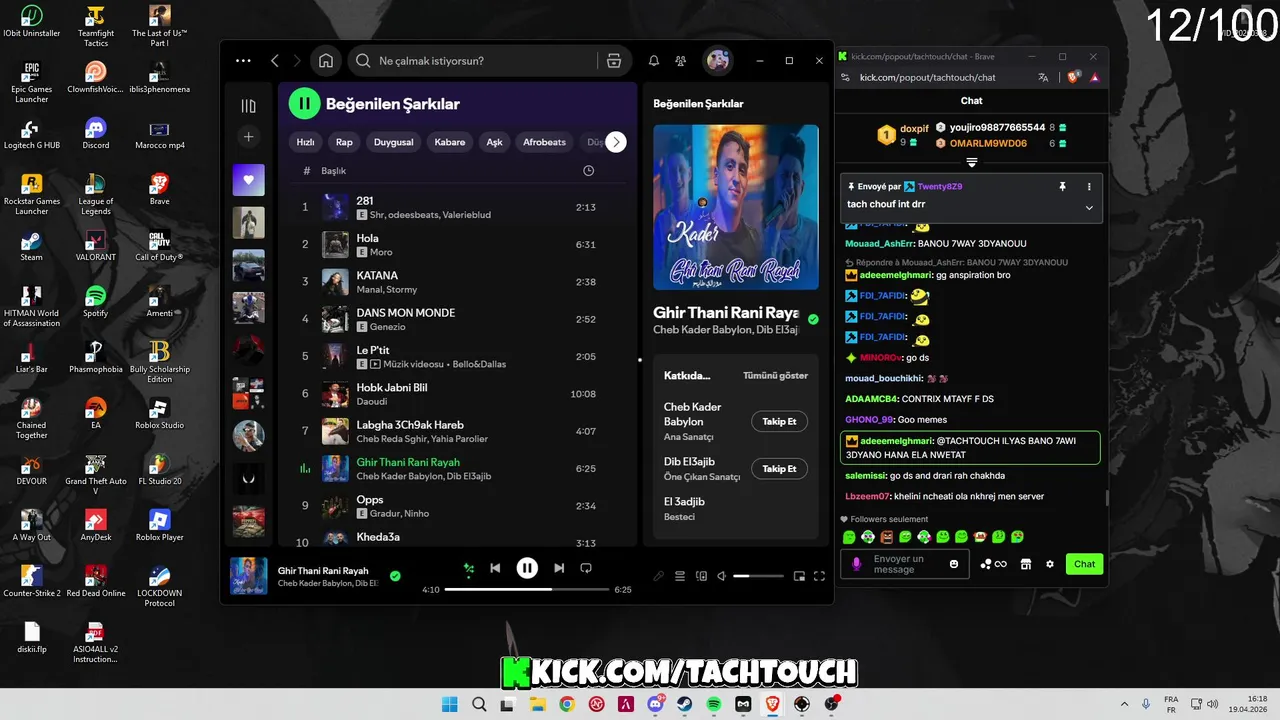Screen dimensions: 1280x720
Task: Follow Dib El3ajib with Takip Et
Action: [779, 469]
